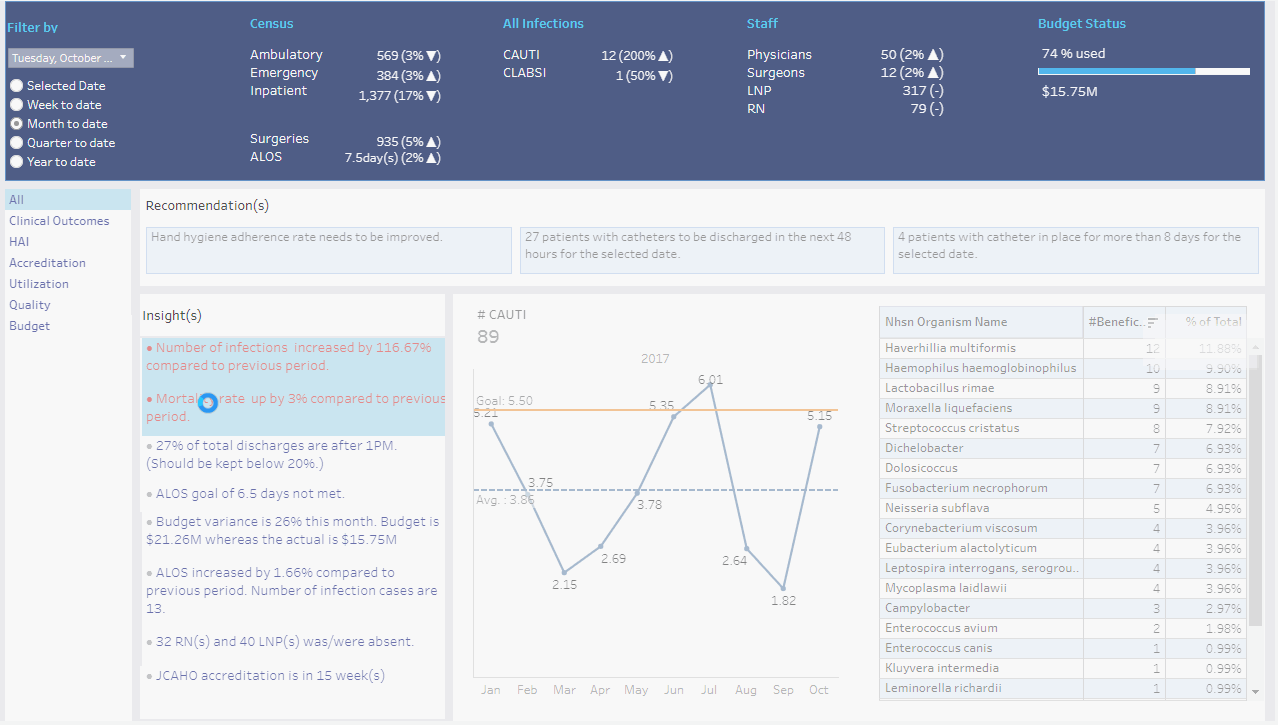Click the sort icon in #Benefic column header
This screenshot has height=725, width=1278.
coord(1153,322)
